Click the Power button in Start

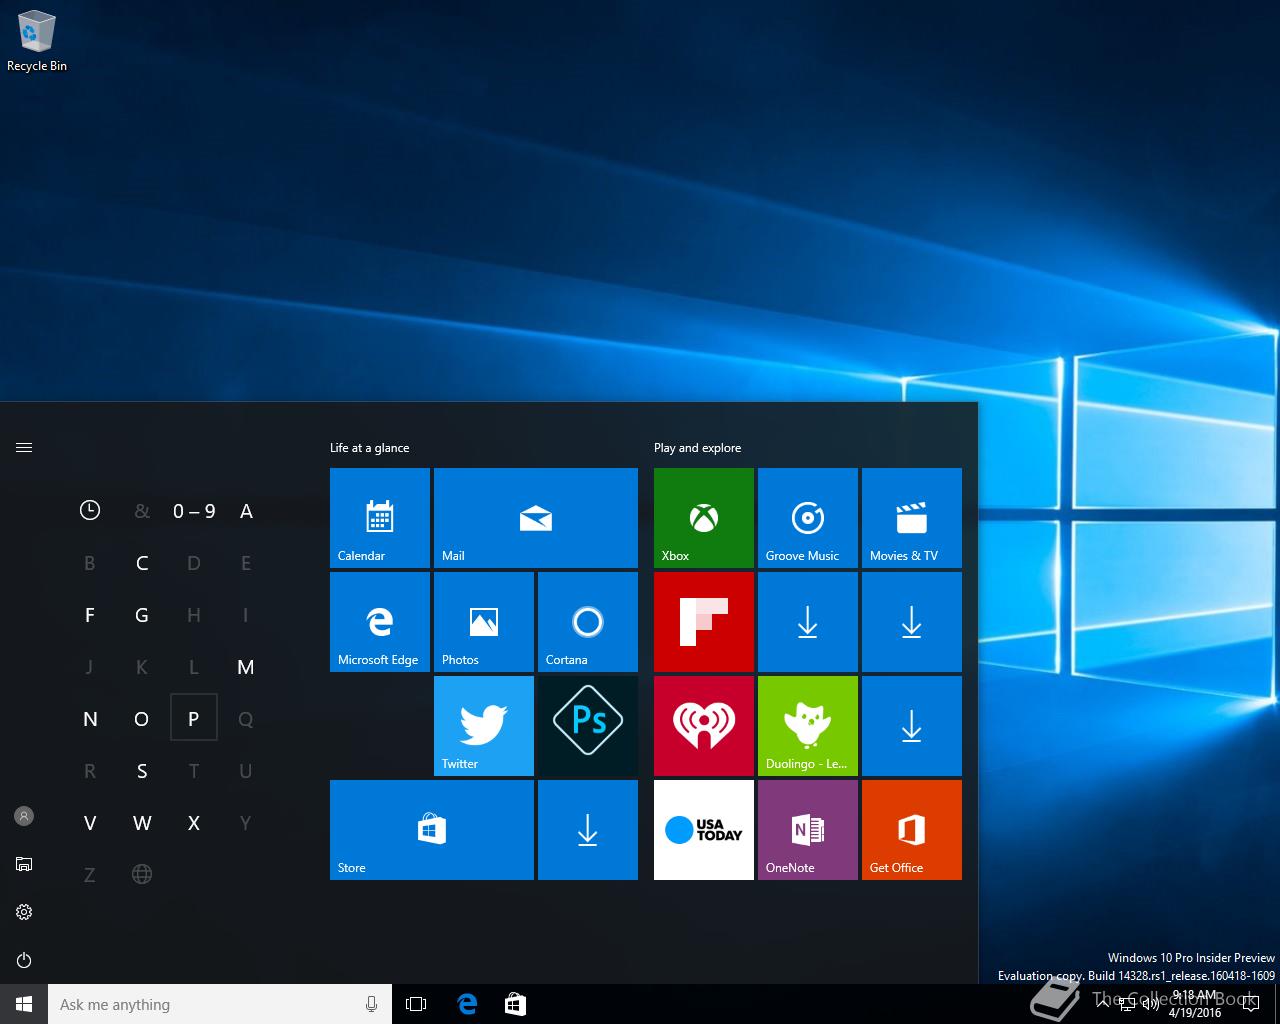(24, 960)
